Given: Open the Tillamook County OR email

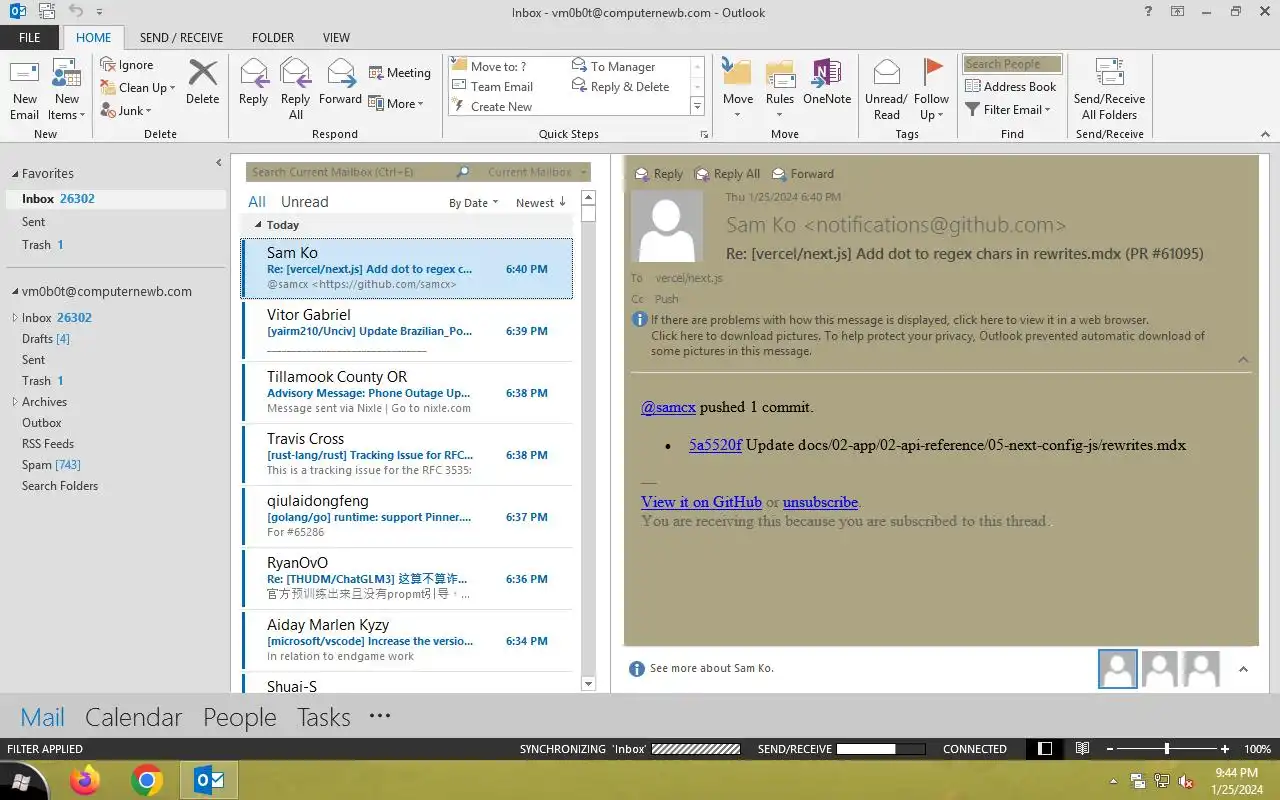Looking at the screenshot, I should [x=407, y=393].
